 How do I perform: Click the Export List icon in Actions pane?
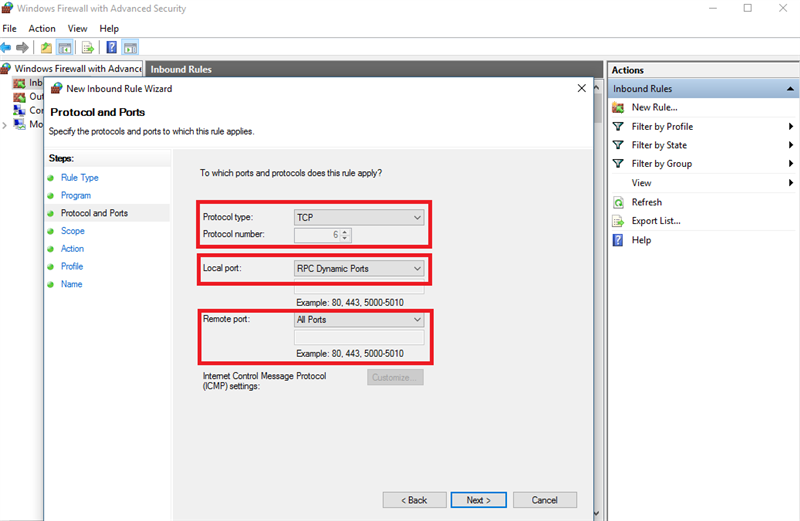click(x=619, y=221)
